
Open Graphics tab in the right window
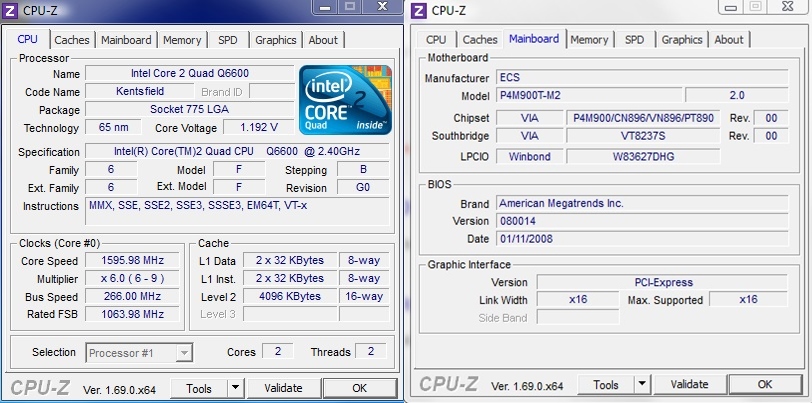pos(682,39)
